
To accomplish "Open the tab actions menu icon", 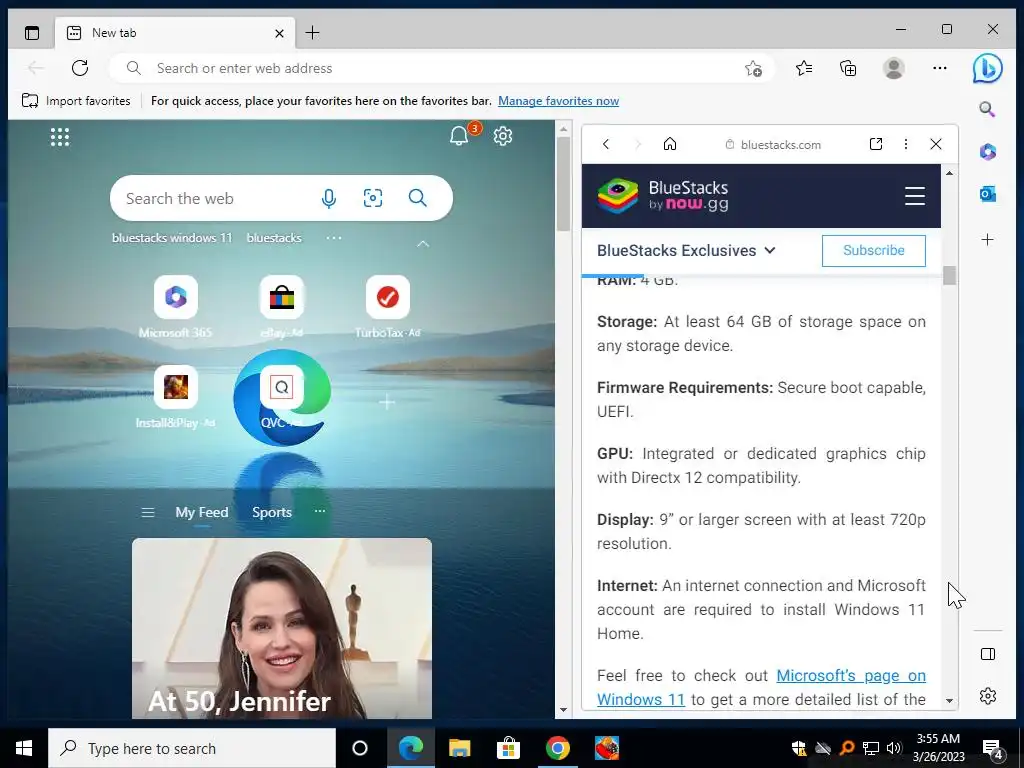I will 31,33.
